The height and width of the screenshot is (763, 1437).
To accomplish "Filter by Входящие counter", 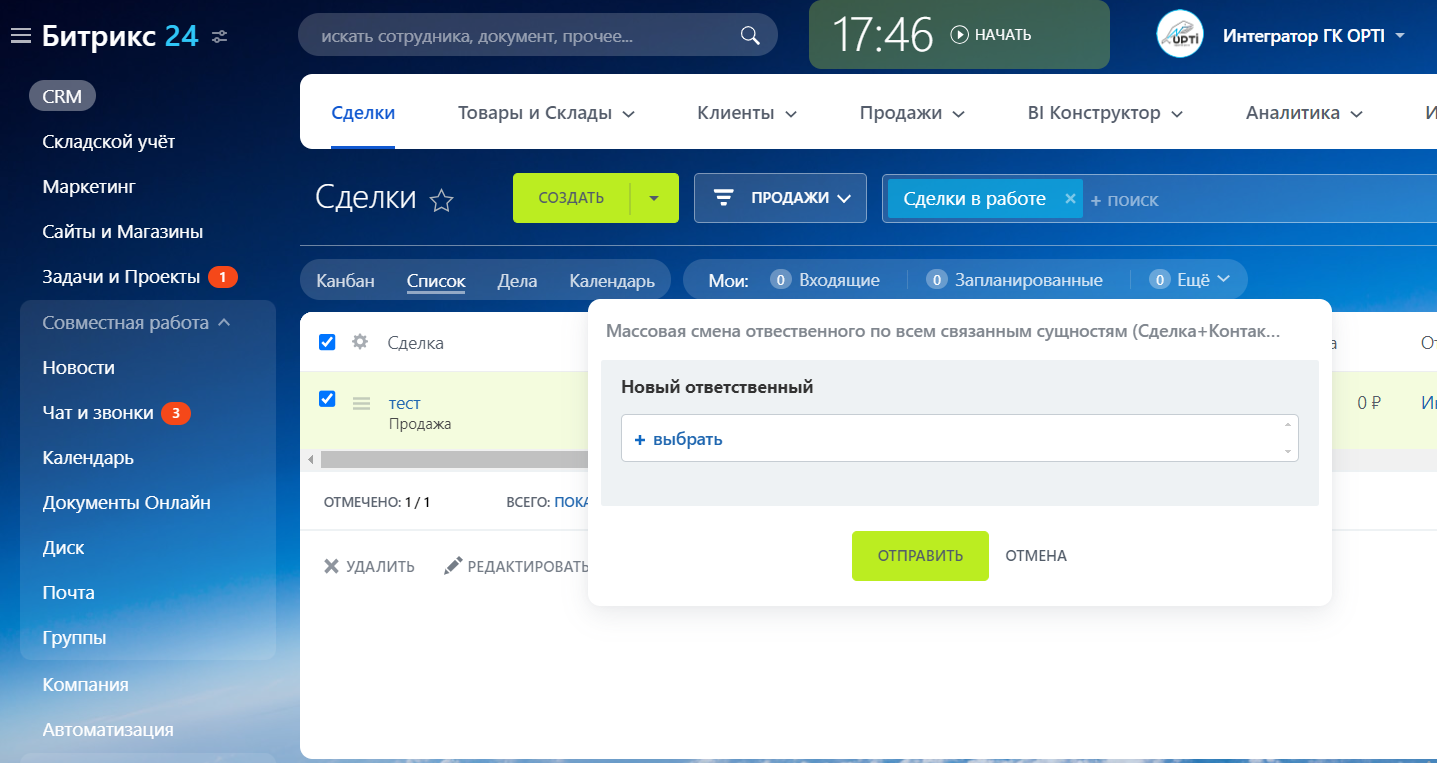I will 825,280.
